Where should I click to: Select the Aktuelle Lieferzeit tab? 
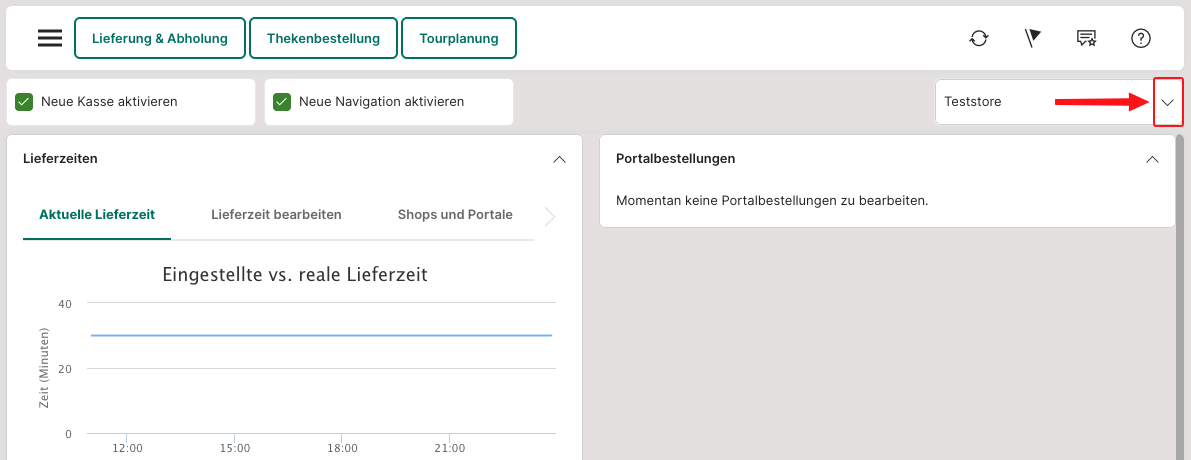click(x=97, y=215)
